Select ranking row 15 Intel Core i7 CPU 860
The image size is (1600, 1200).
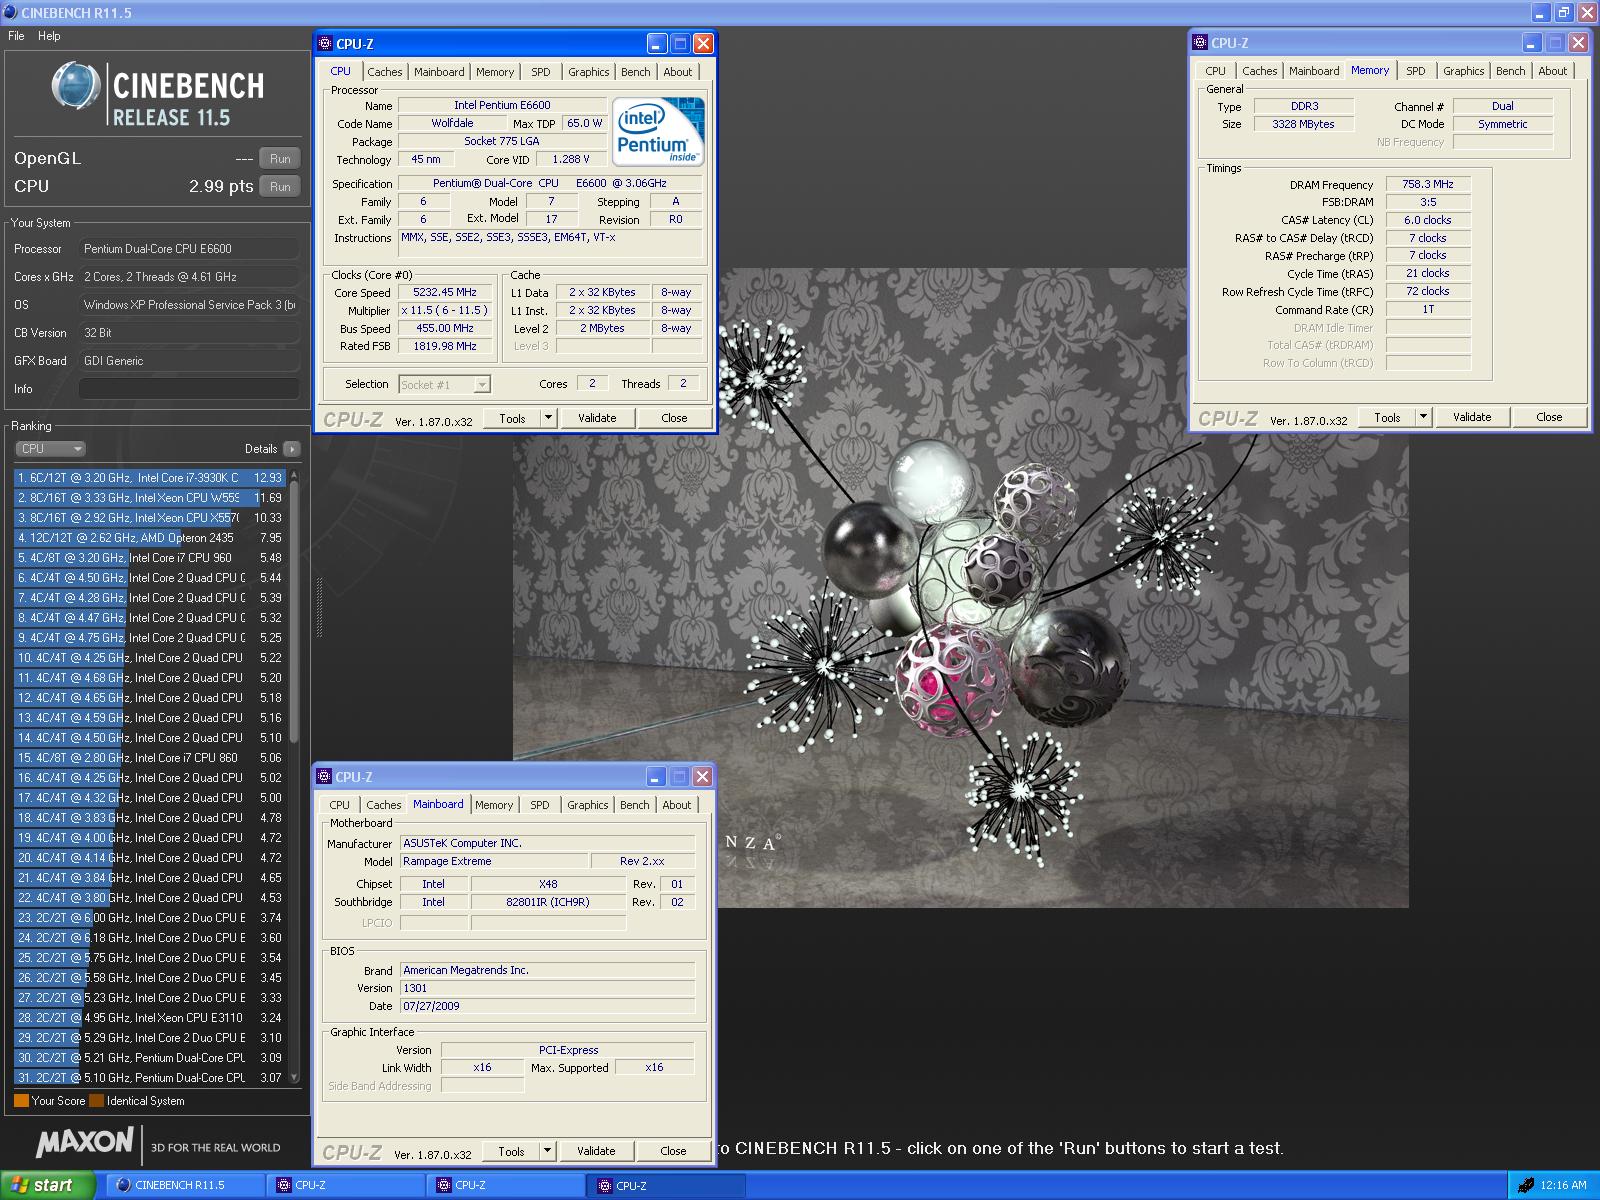pyautogui.click(x=150, y=758)
